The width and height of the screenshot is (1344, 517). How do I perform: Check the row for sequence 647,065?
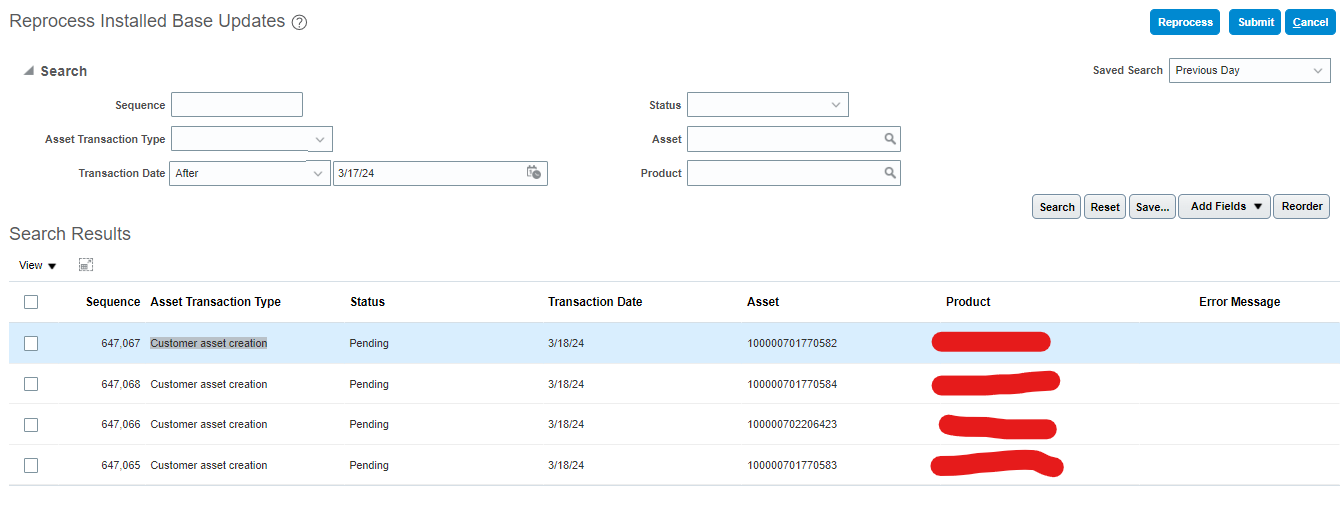pos(31,465)
